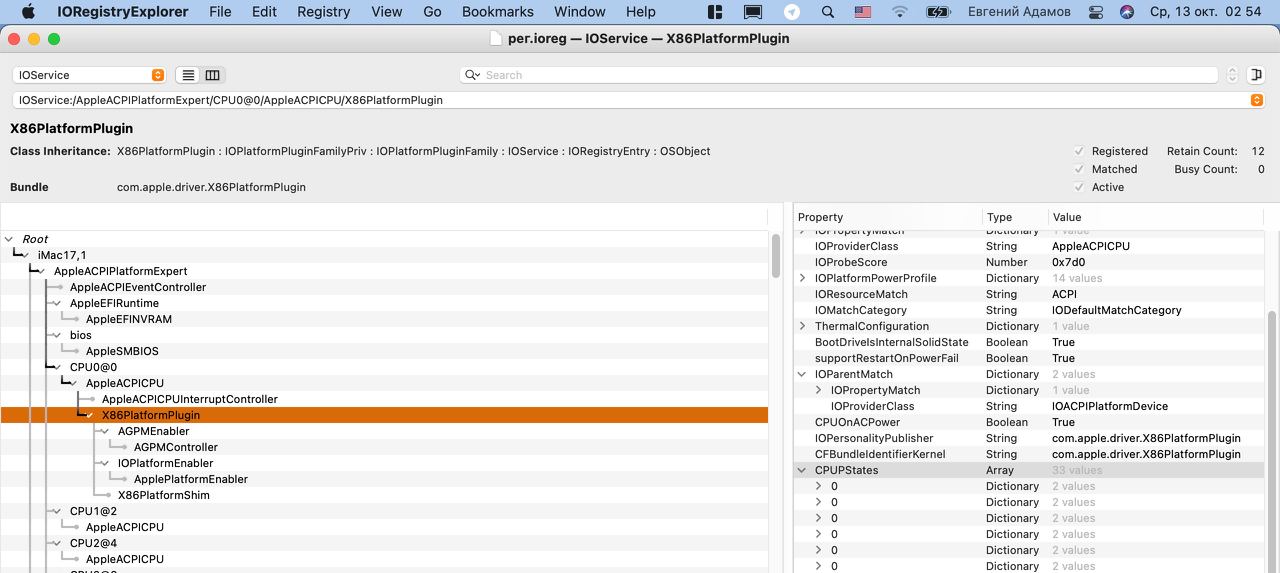Expand the ThermalConfiguration property
The image size is (1280, 573).
pyautogui.click(x=803, y=326)
